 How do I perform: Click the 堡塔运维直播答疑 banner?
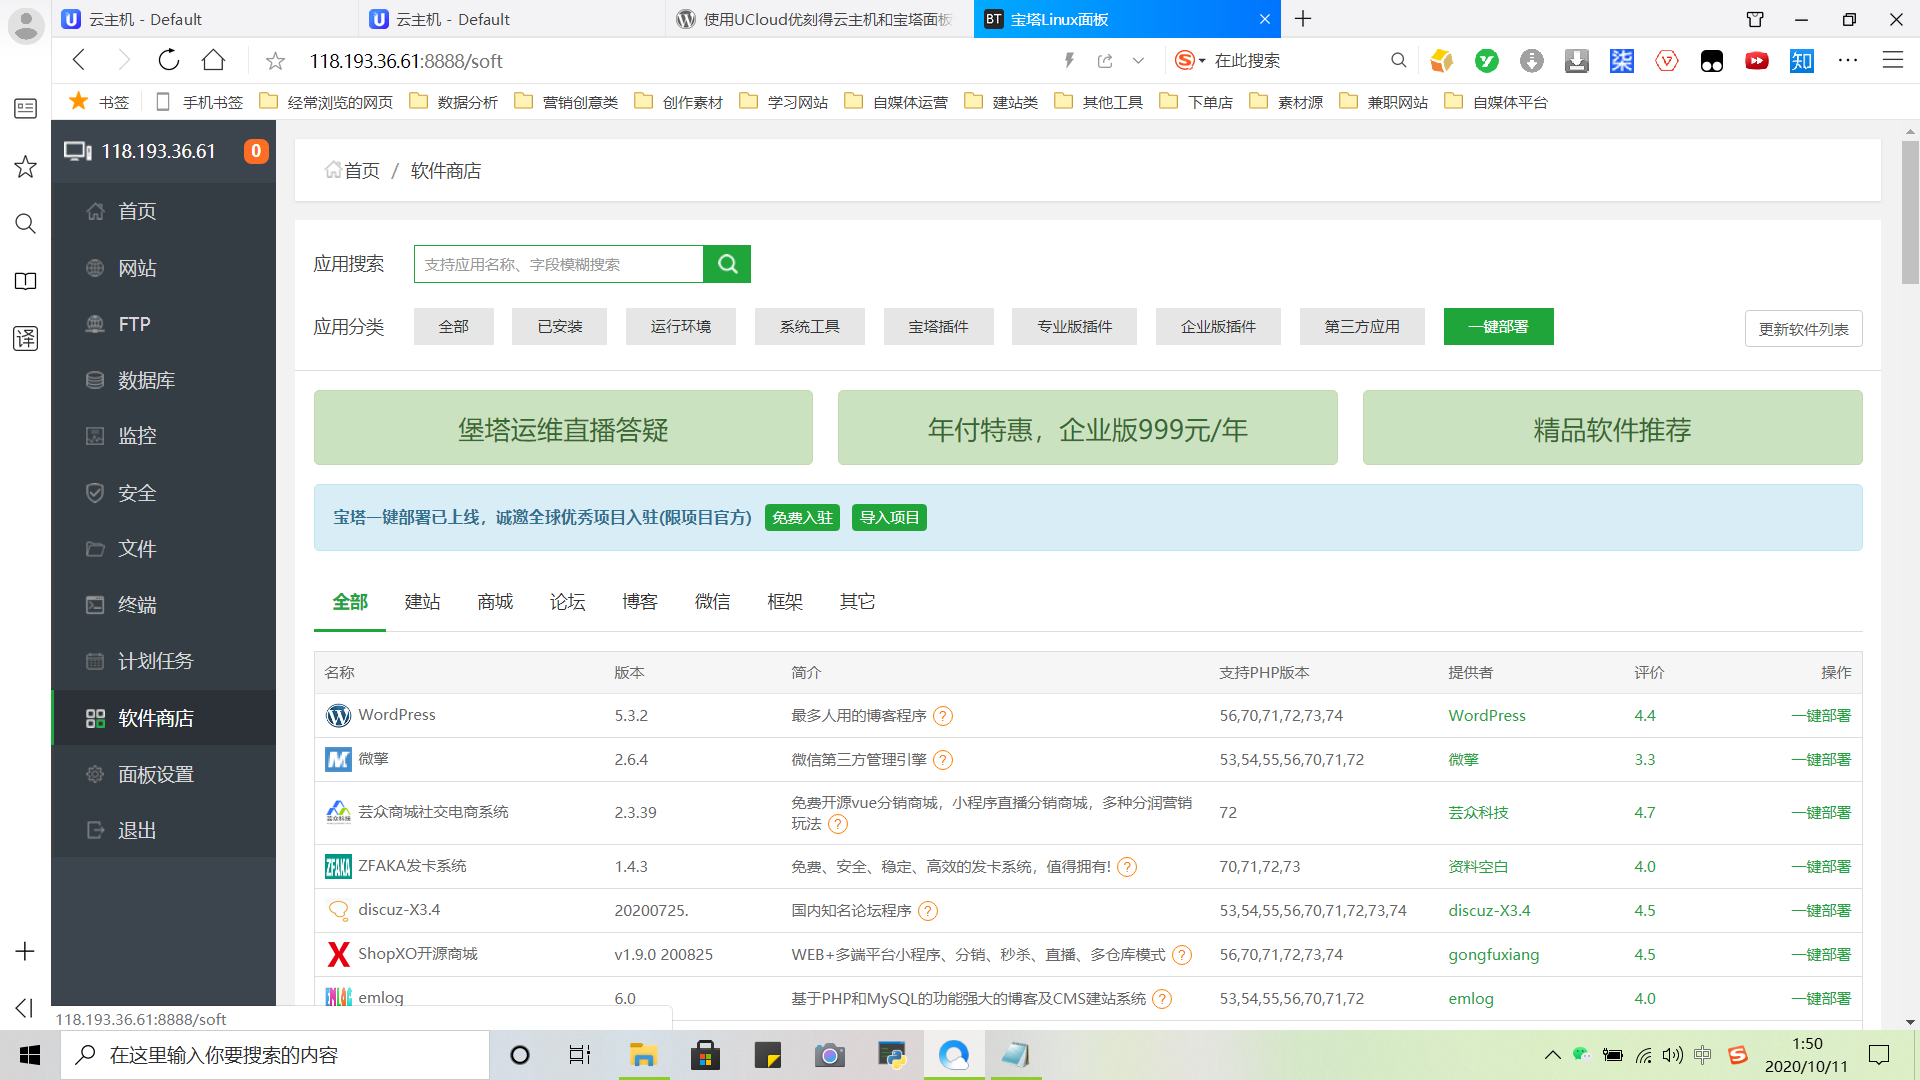[563, 428]
